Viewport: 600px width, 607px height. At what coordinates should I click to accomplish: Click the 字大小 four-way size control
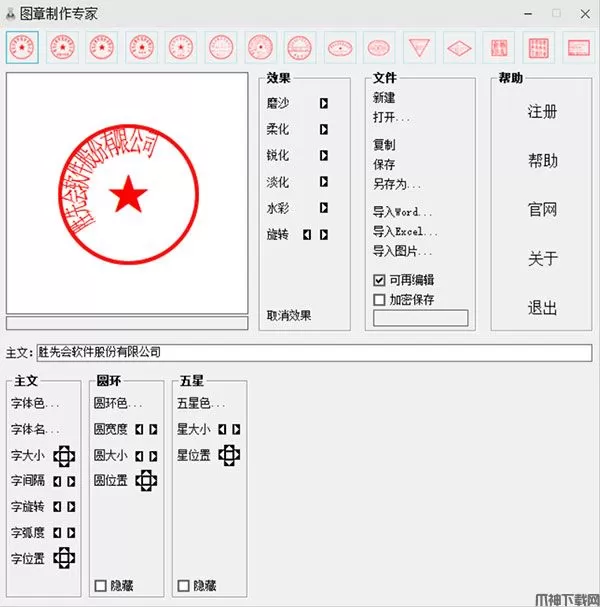point(64,456)
